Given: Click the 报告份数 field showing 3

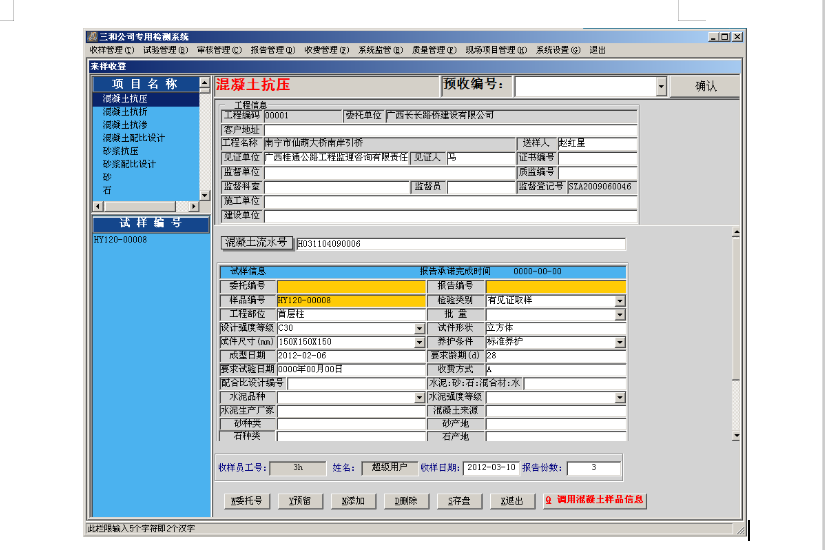Looking at the screenshot, I should pos(593,468).
